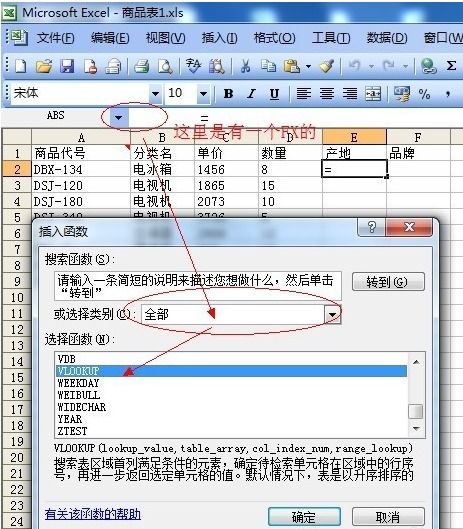Align cell text right
463x529 pixels.
(x=350, y=93)
